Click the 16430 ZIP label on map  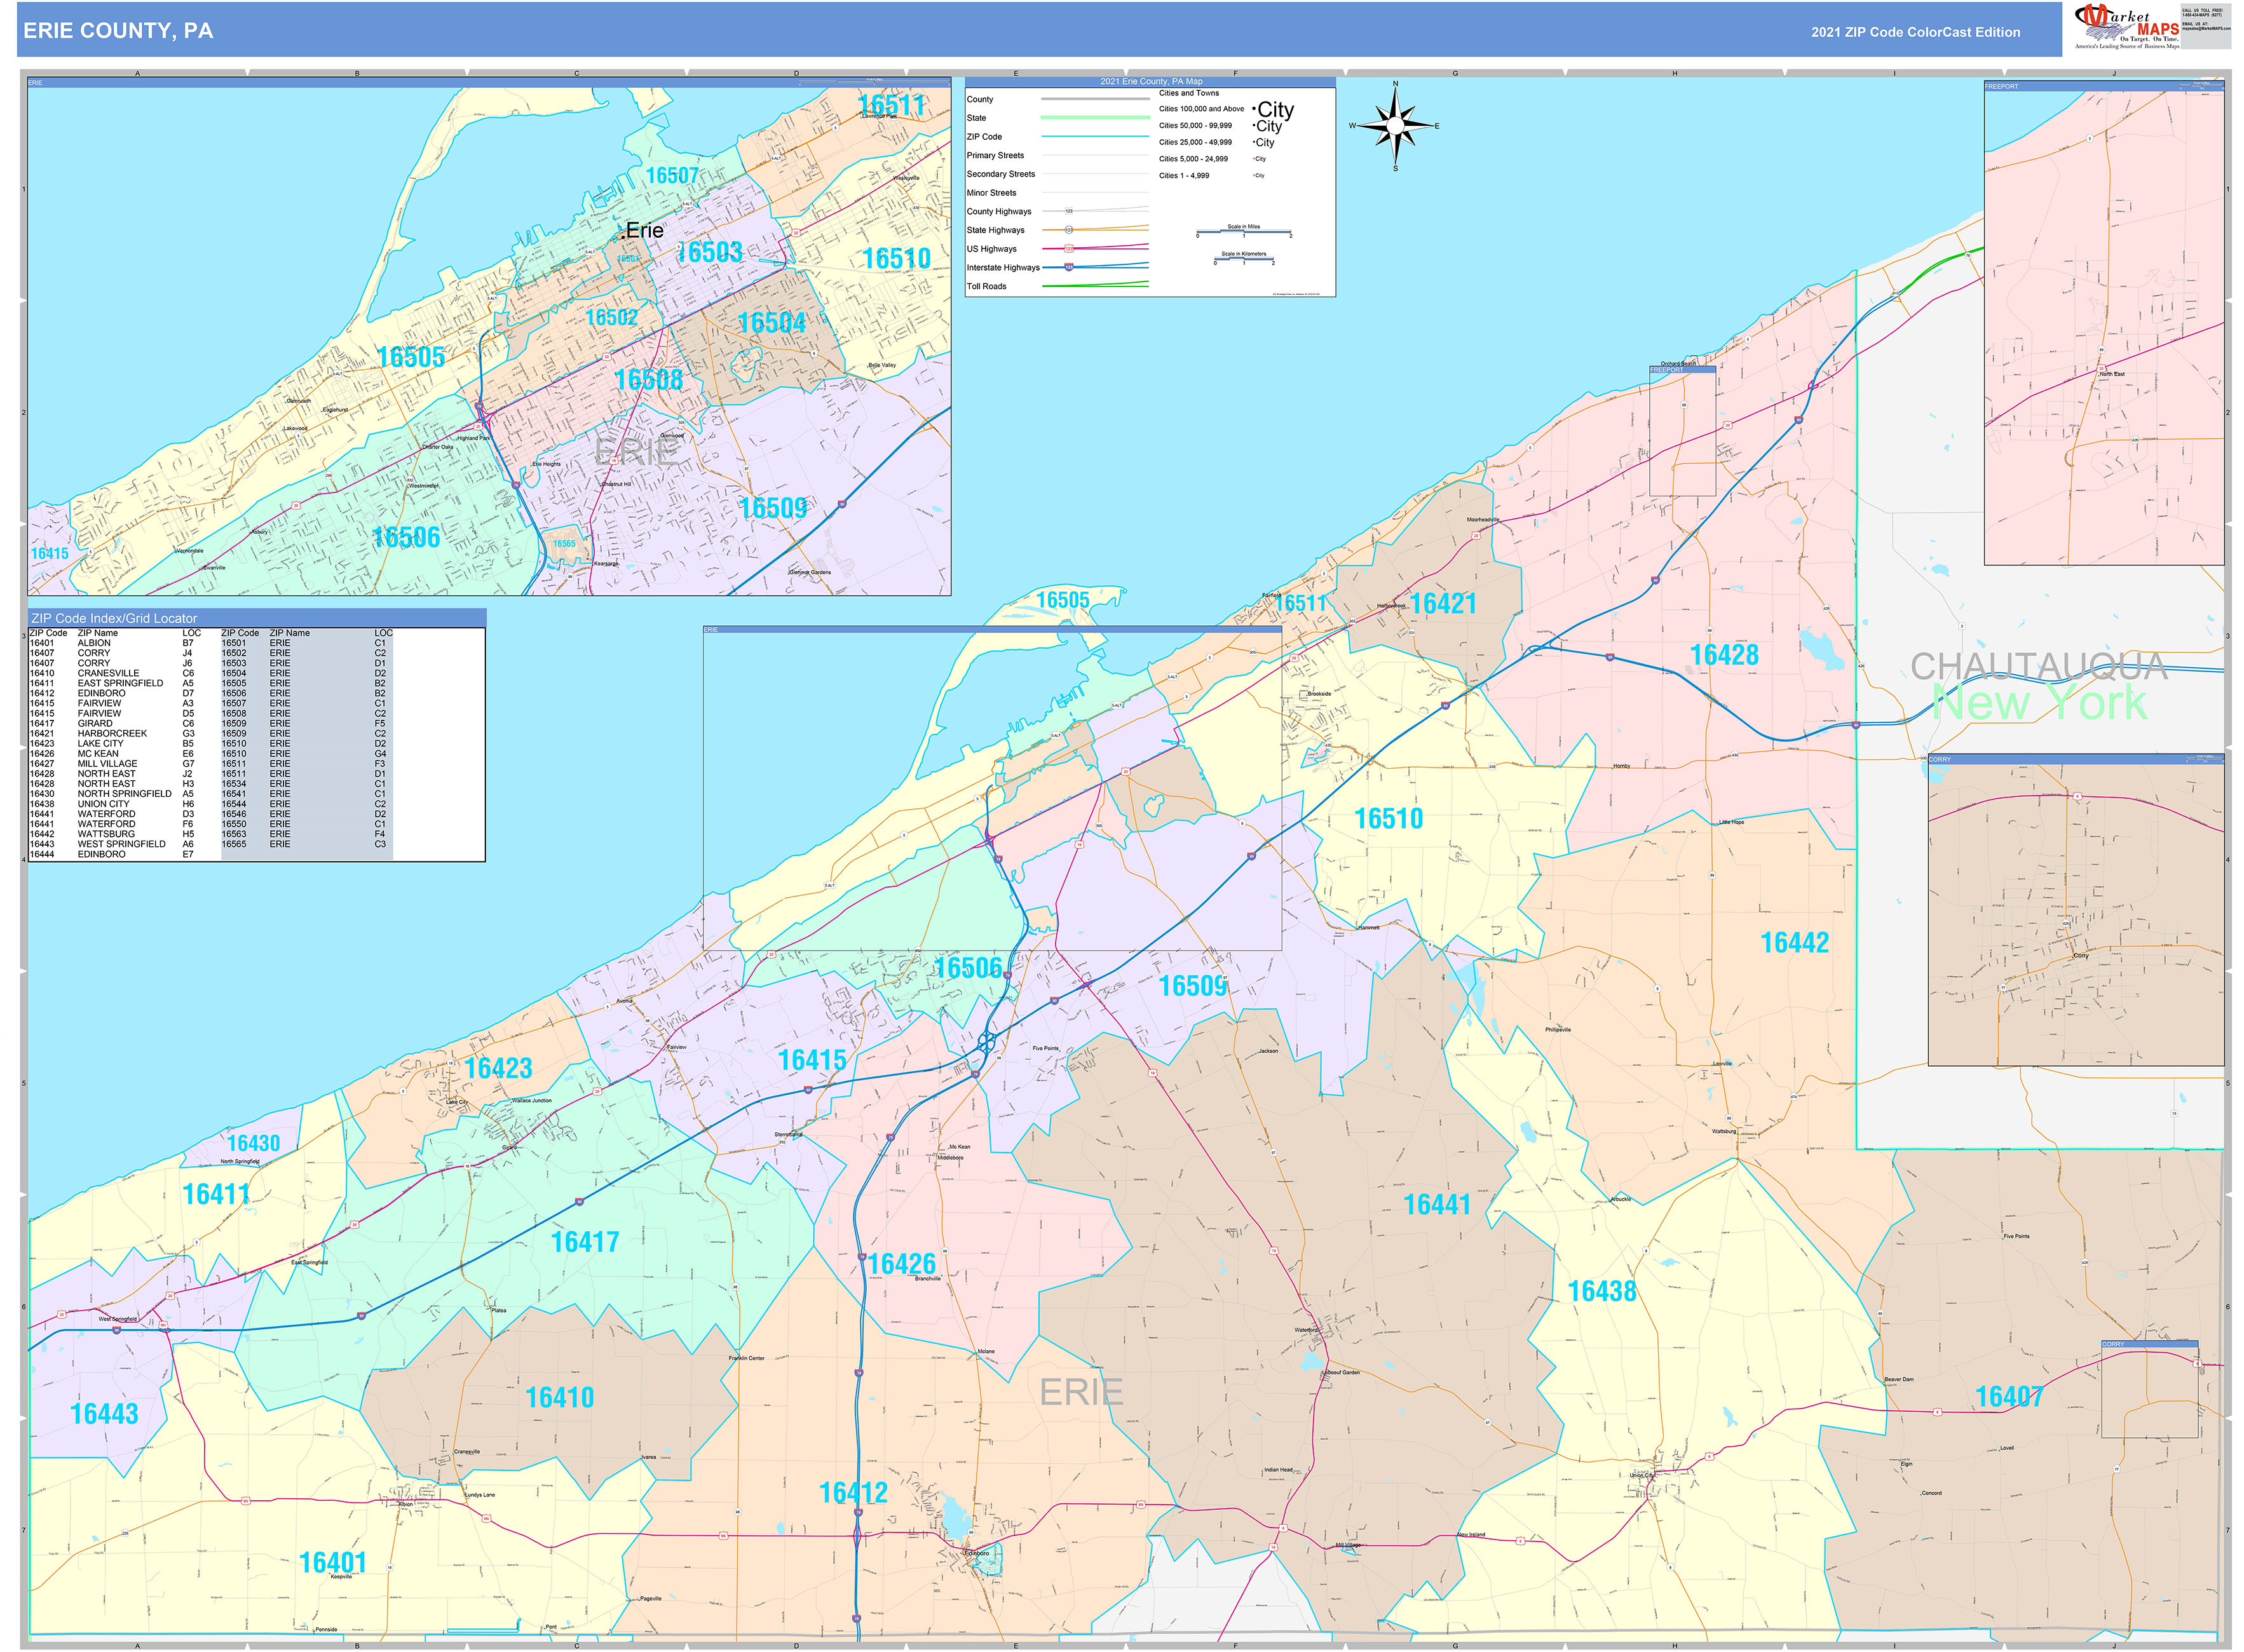(254, 1144)
